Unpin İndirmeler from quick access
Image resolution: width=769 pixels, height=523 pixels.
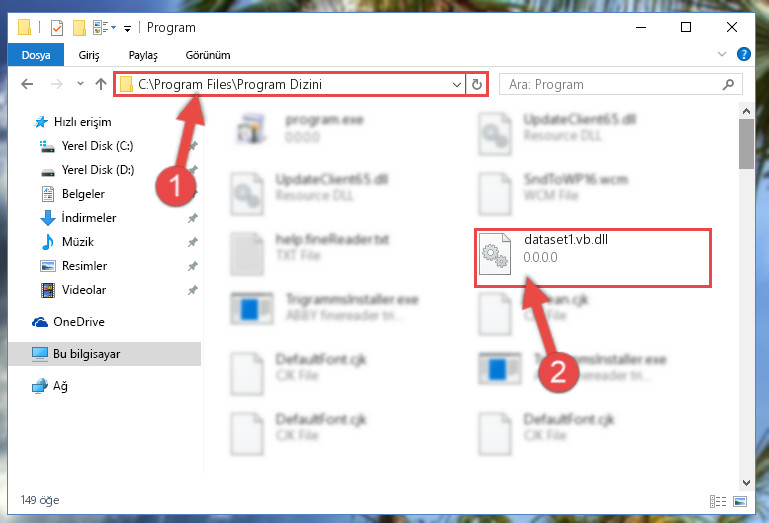[193, 218]
